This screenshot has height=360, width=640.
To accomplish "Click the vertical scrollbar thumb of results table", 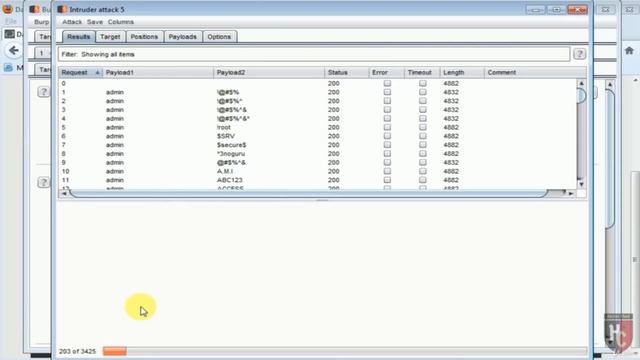I will point(581,96).
